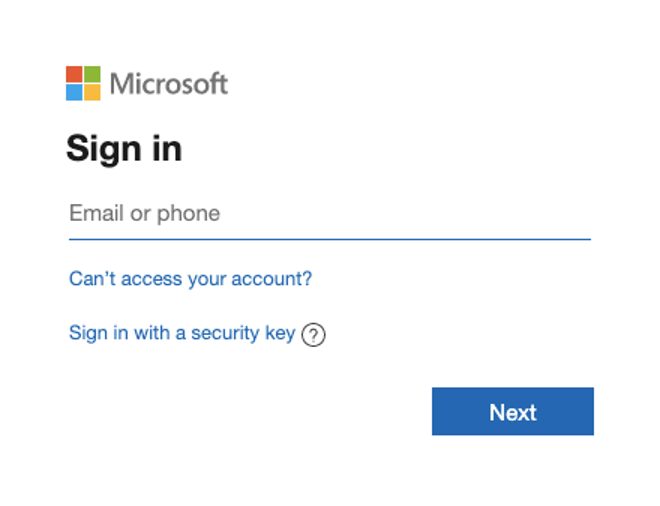Click the blue underline of email field

[330, 239]
